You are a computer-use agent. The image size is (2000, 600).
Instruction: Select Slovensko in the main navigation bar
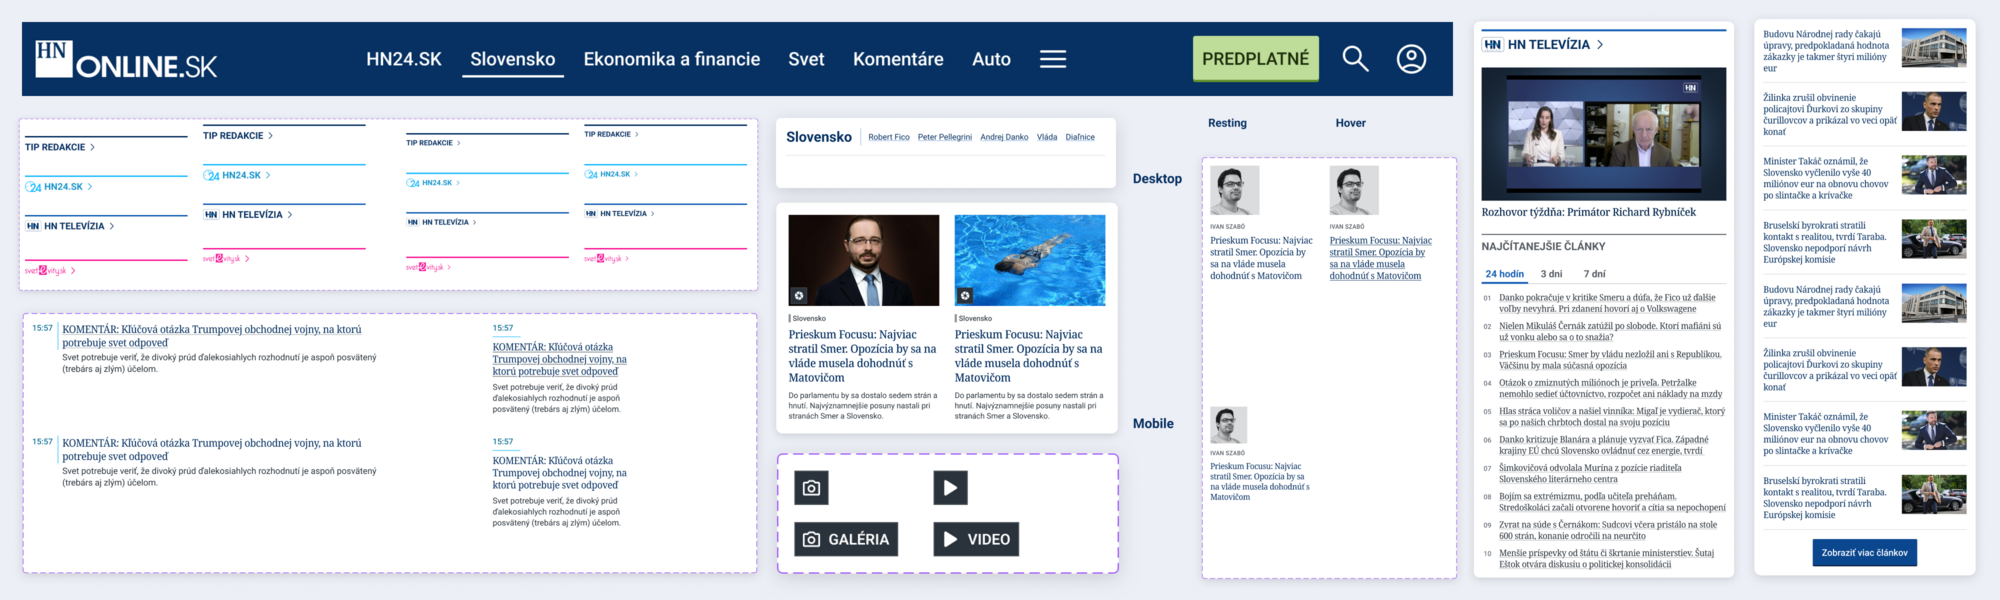click(513, 59)
